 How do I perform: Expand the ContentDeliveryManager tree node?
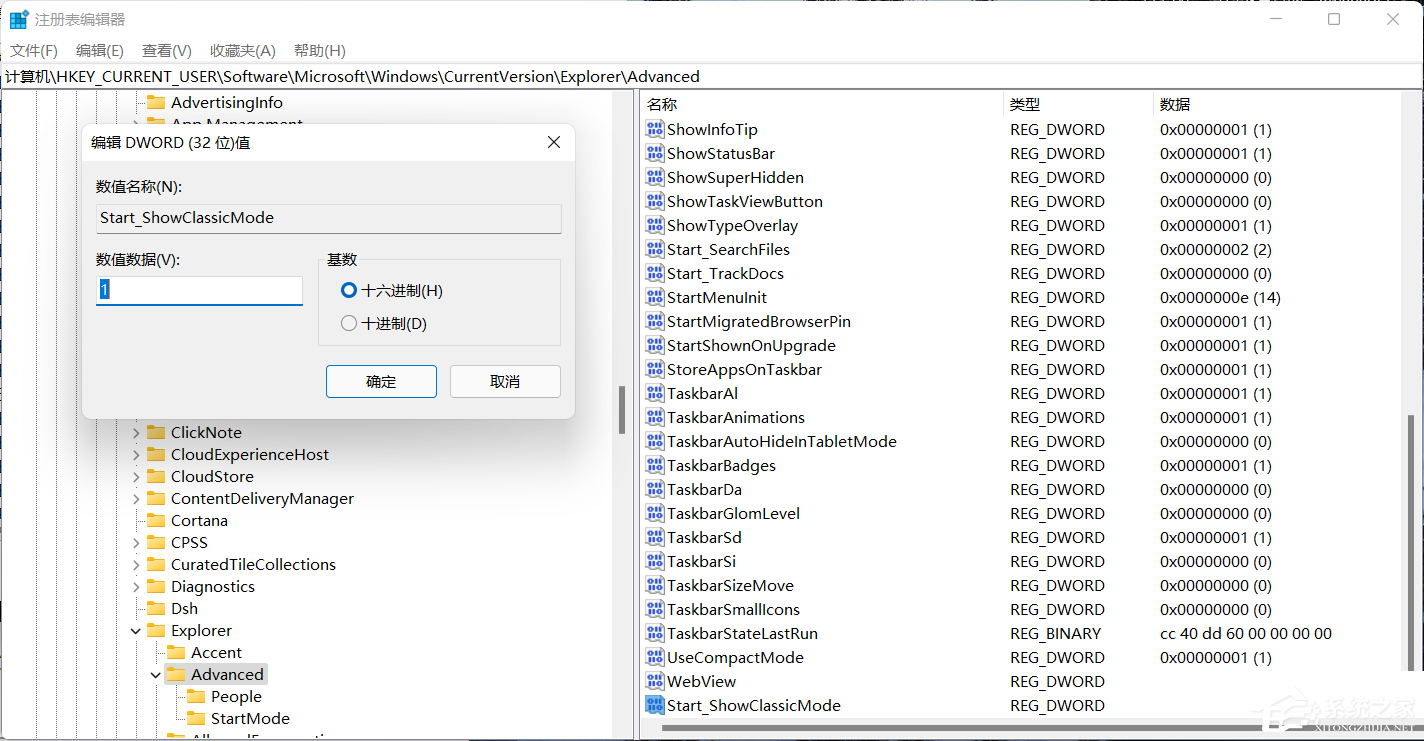click(x=137, y=498)
